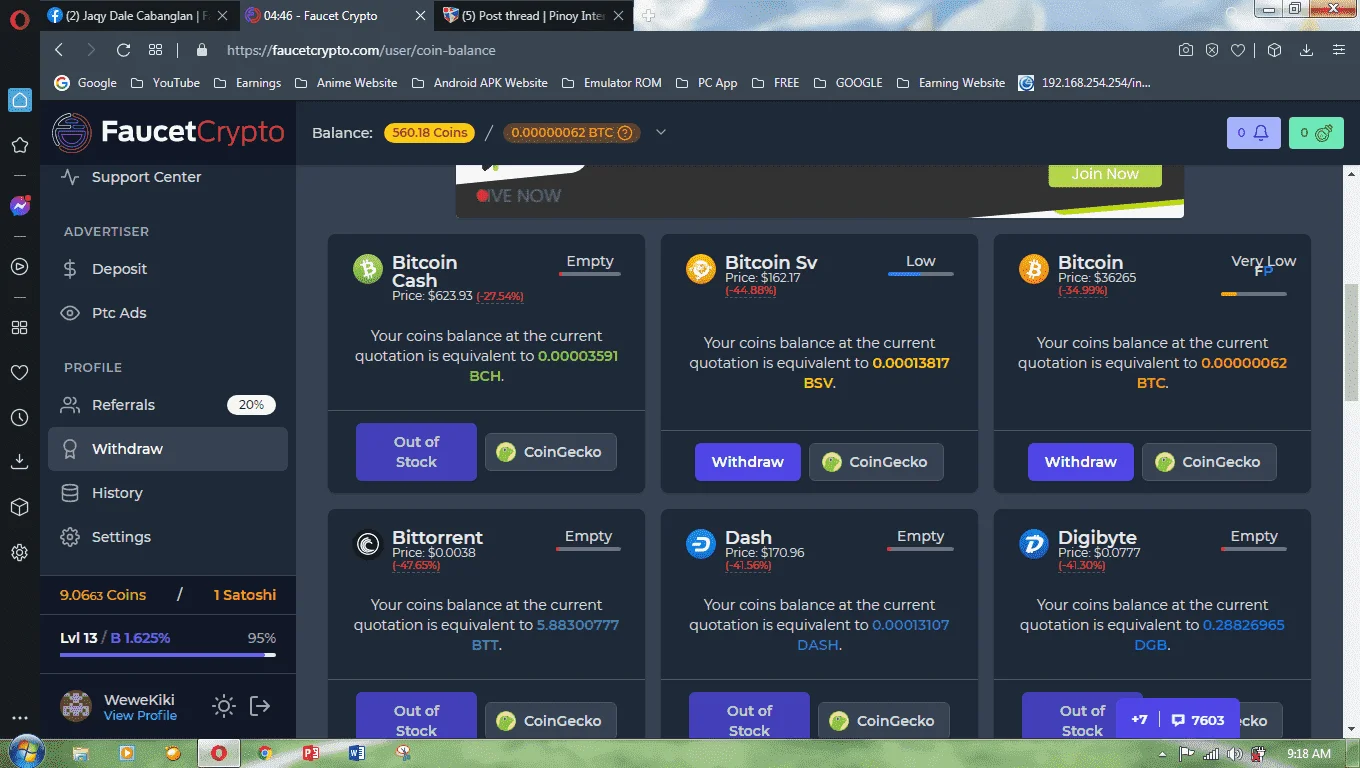The image size is (1360, 768).
Task: Open PC App bookmark folder
Action: coord(706,83)
